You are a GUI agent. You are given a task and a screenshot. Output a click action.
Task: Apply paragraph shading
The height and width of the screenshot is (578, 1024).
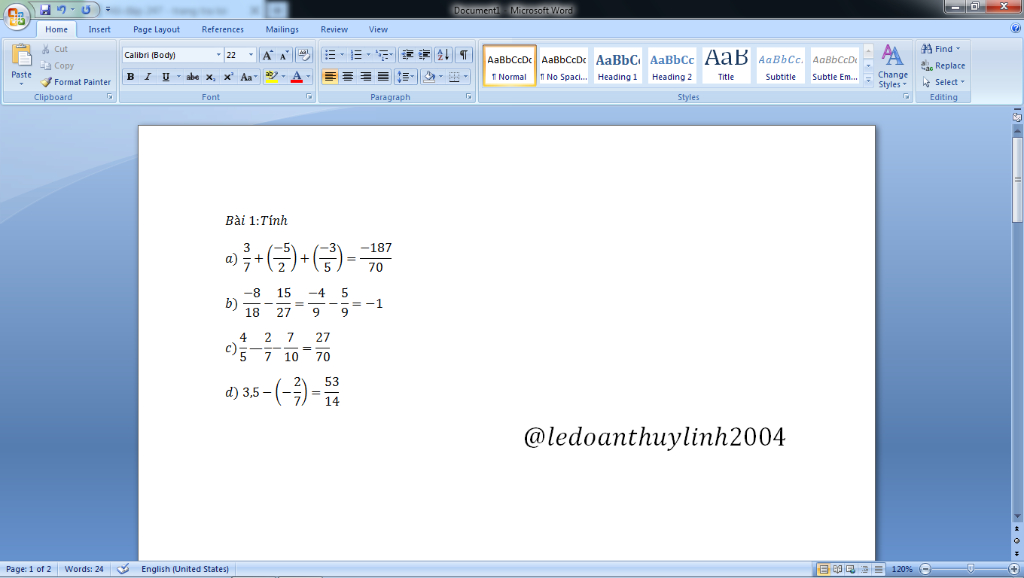429,77
